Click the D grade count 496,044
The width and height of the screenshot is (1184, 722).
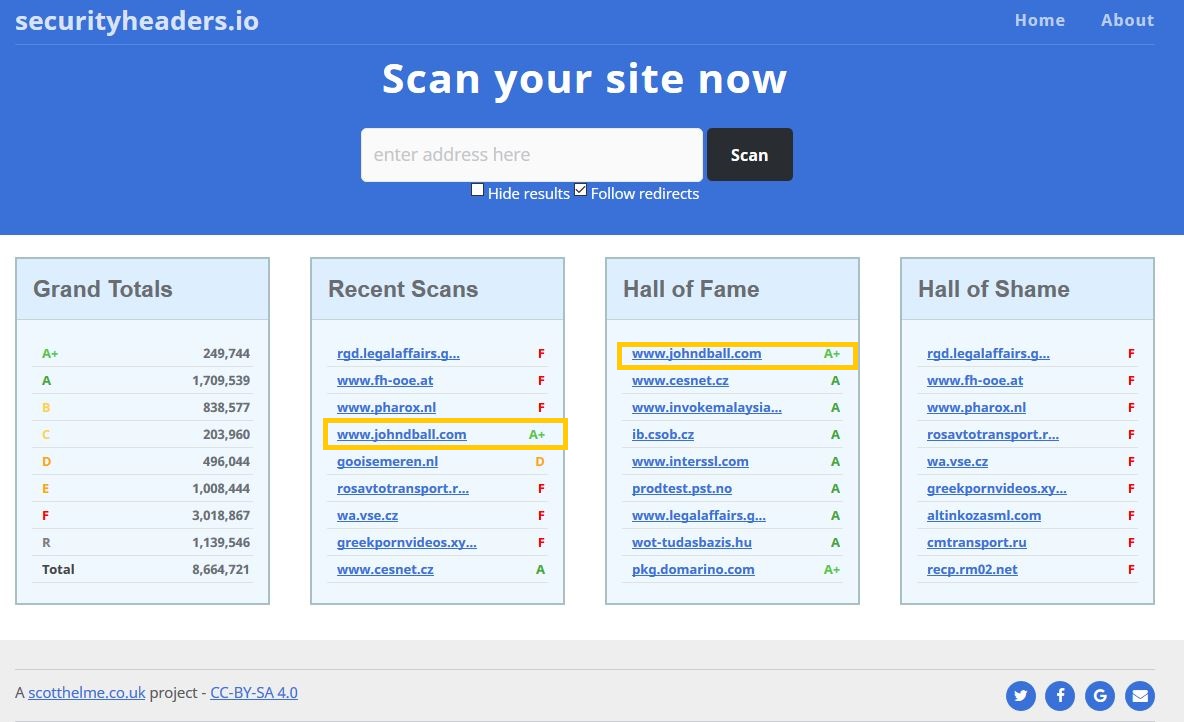click(226, 461)
